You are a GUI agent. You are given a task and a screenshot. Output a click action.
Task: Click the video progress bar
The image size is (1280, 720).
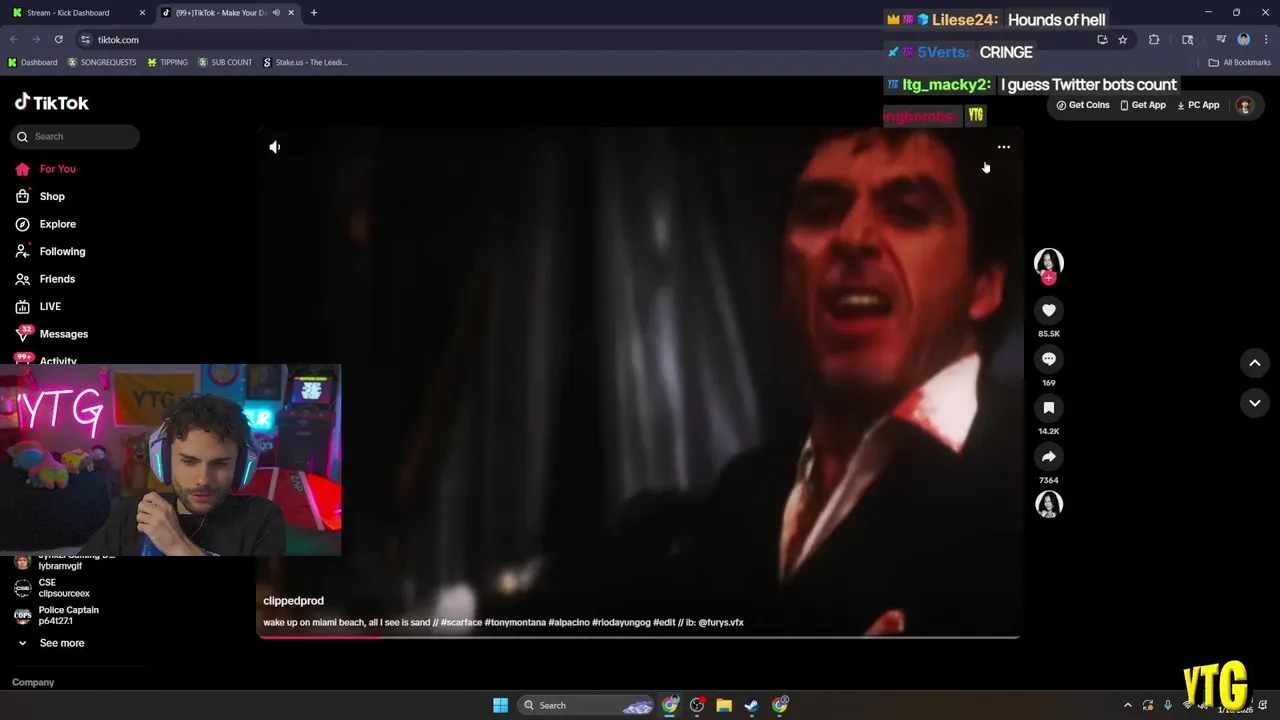click(638, 636)
